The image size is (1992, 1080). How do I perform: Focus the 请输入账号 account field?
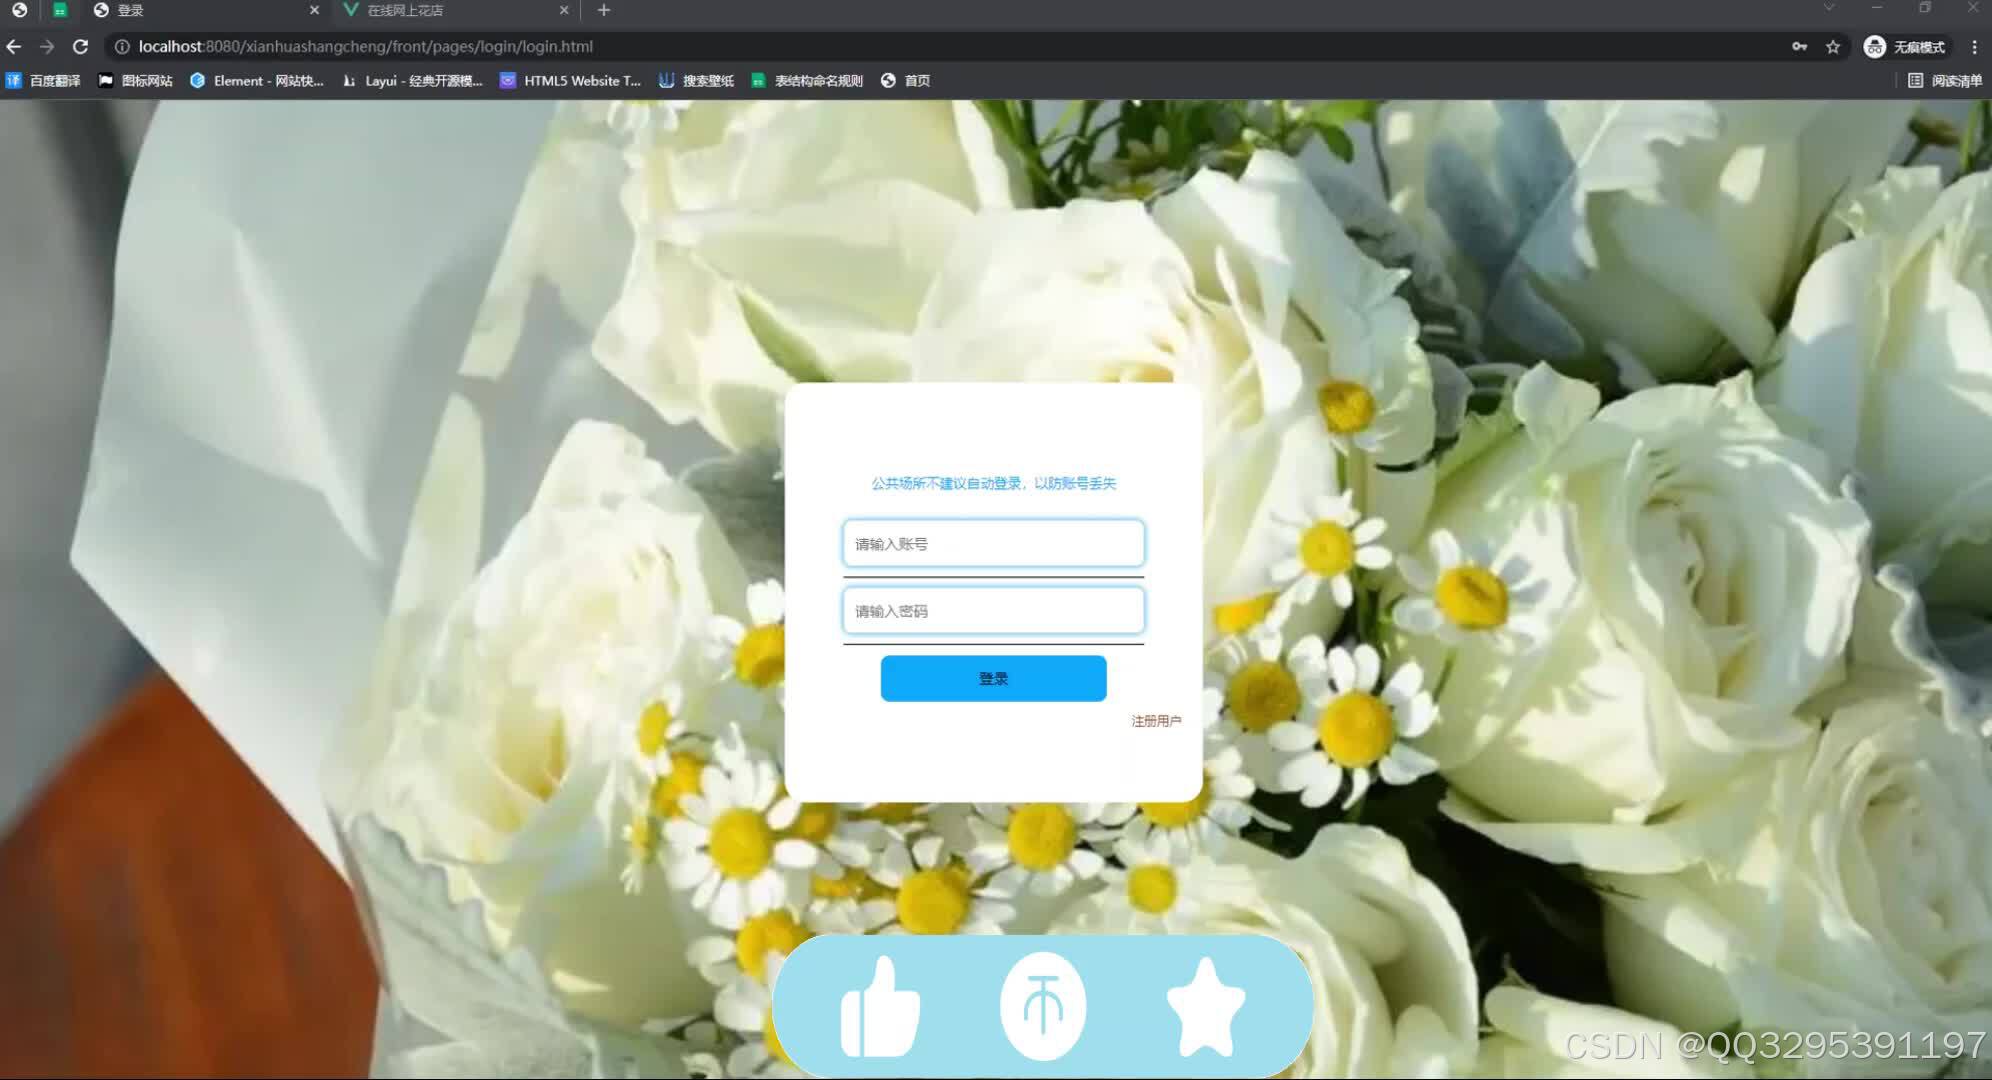coord(993,544)
